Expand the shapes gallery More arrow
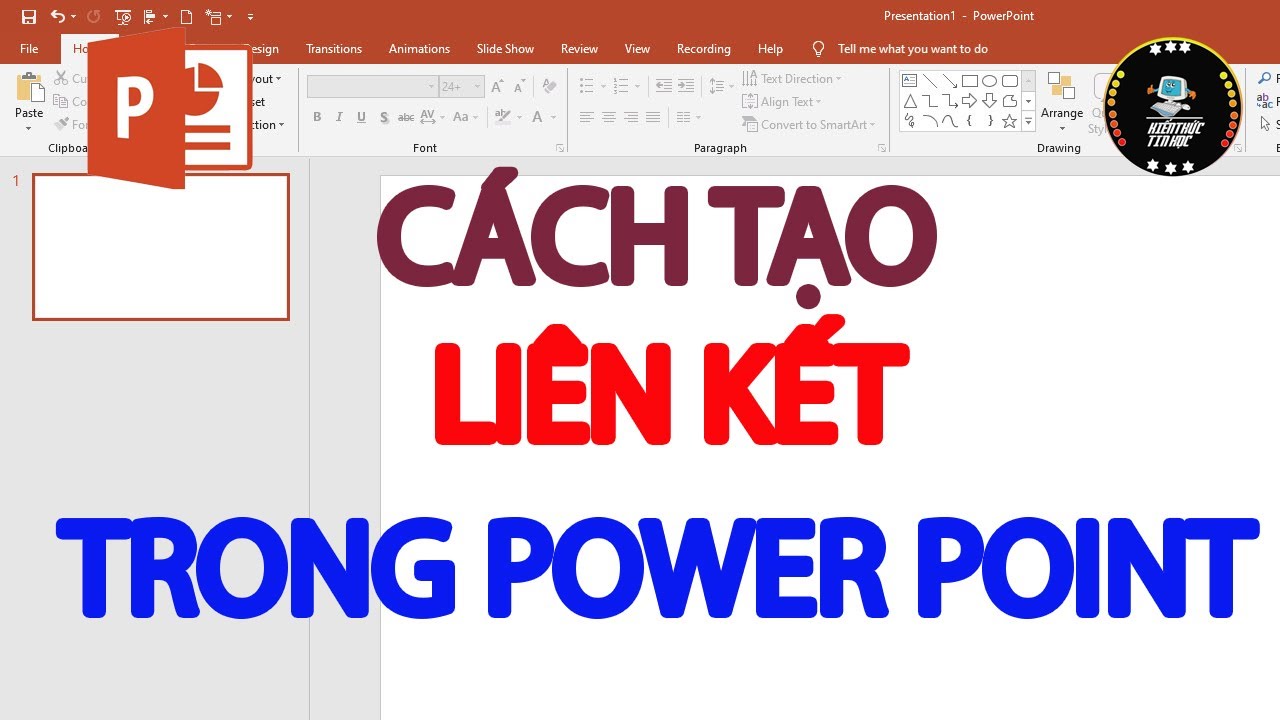Viewport: 1280px width, 720px height. (x=1028, y=122)
